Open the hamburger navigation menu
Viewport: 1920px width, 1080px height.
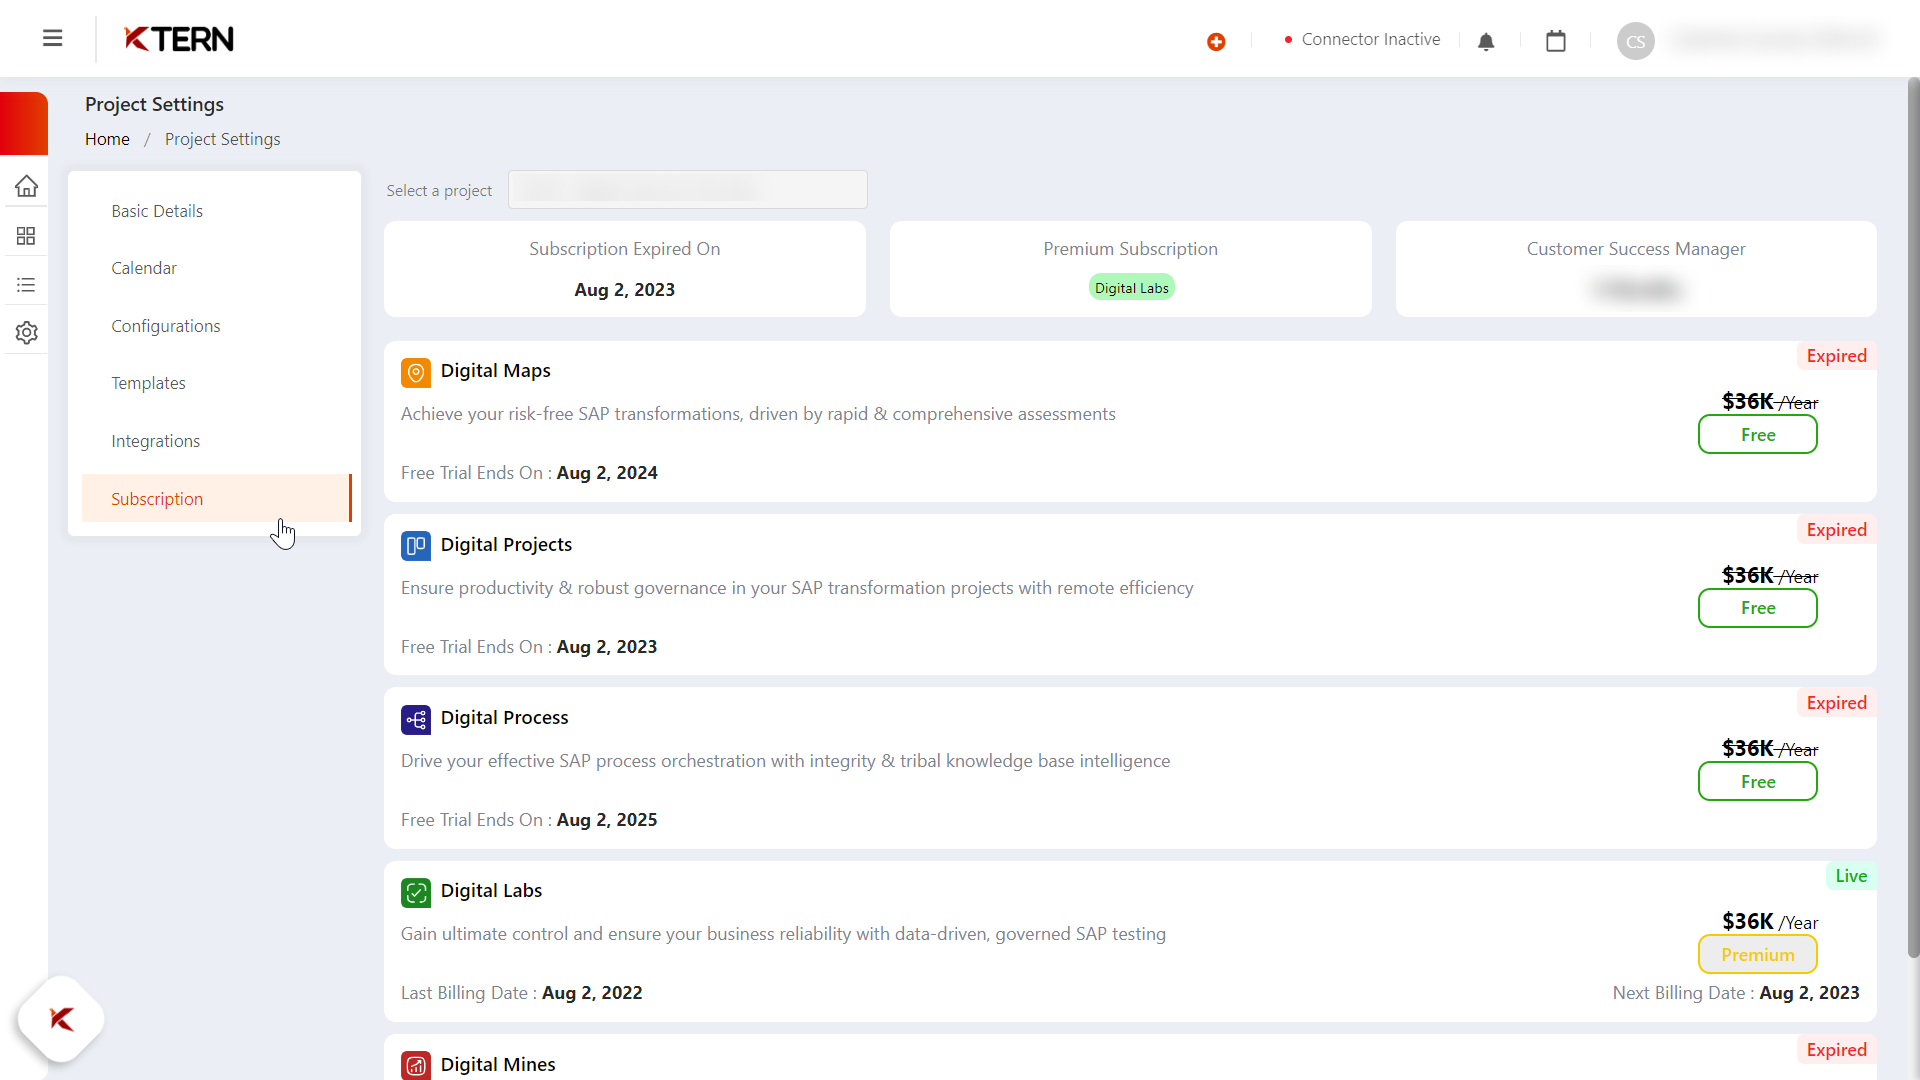(x=53, y=38)
